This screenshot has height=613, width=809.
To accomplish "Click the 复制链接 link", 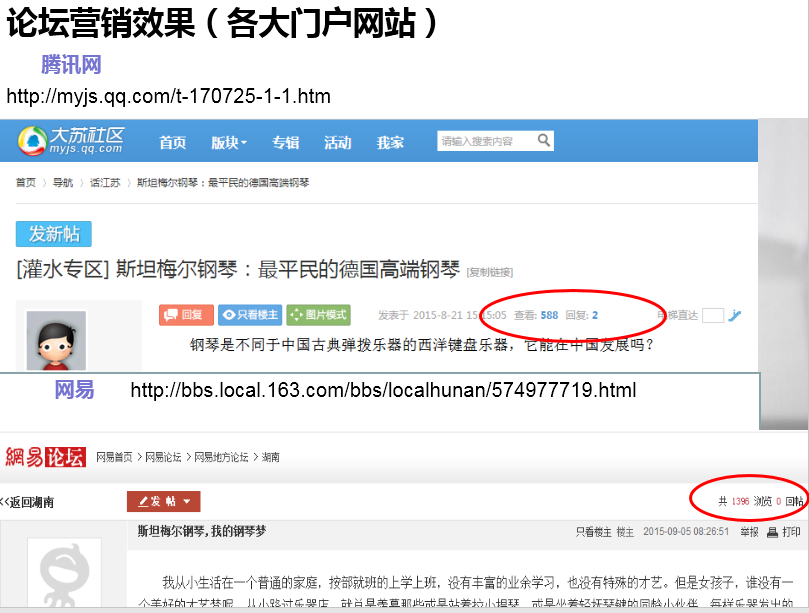I will (490, 272).
